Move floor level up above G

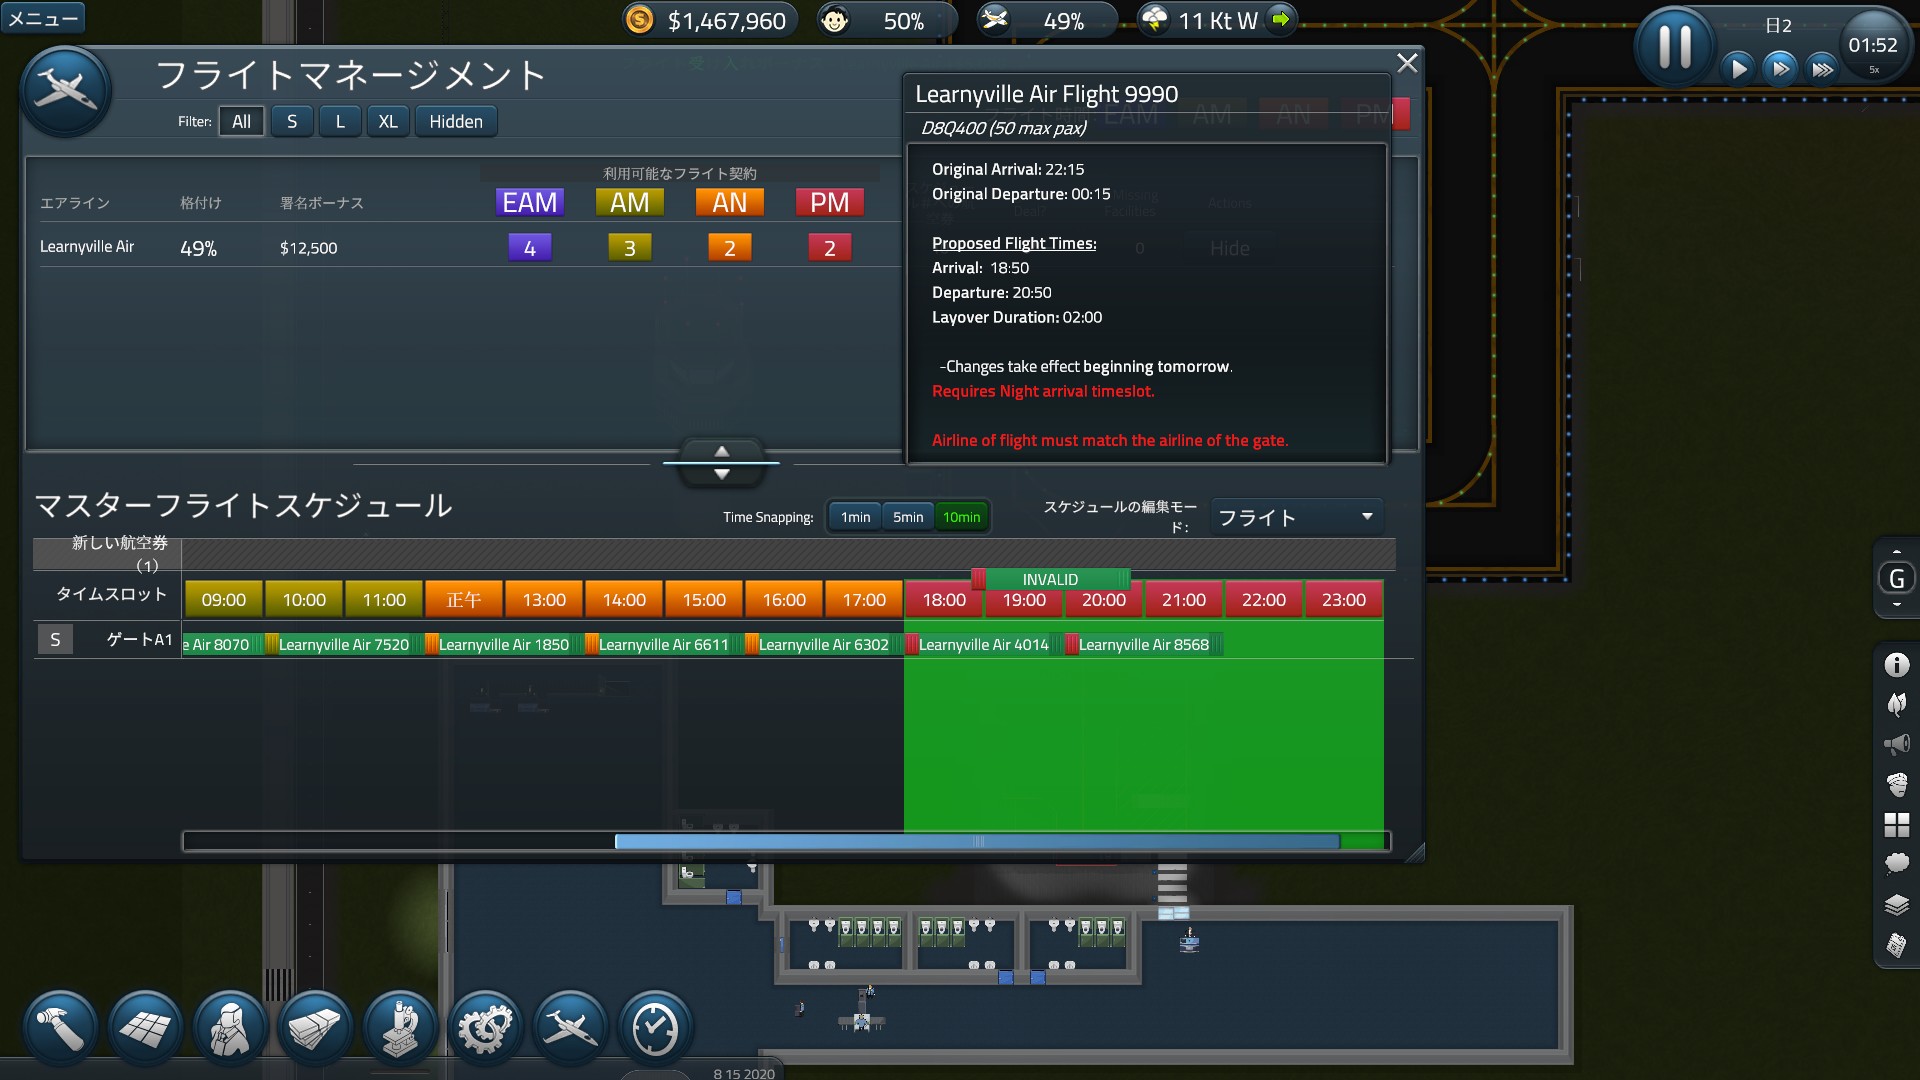(1896, 552)
